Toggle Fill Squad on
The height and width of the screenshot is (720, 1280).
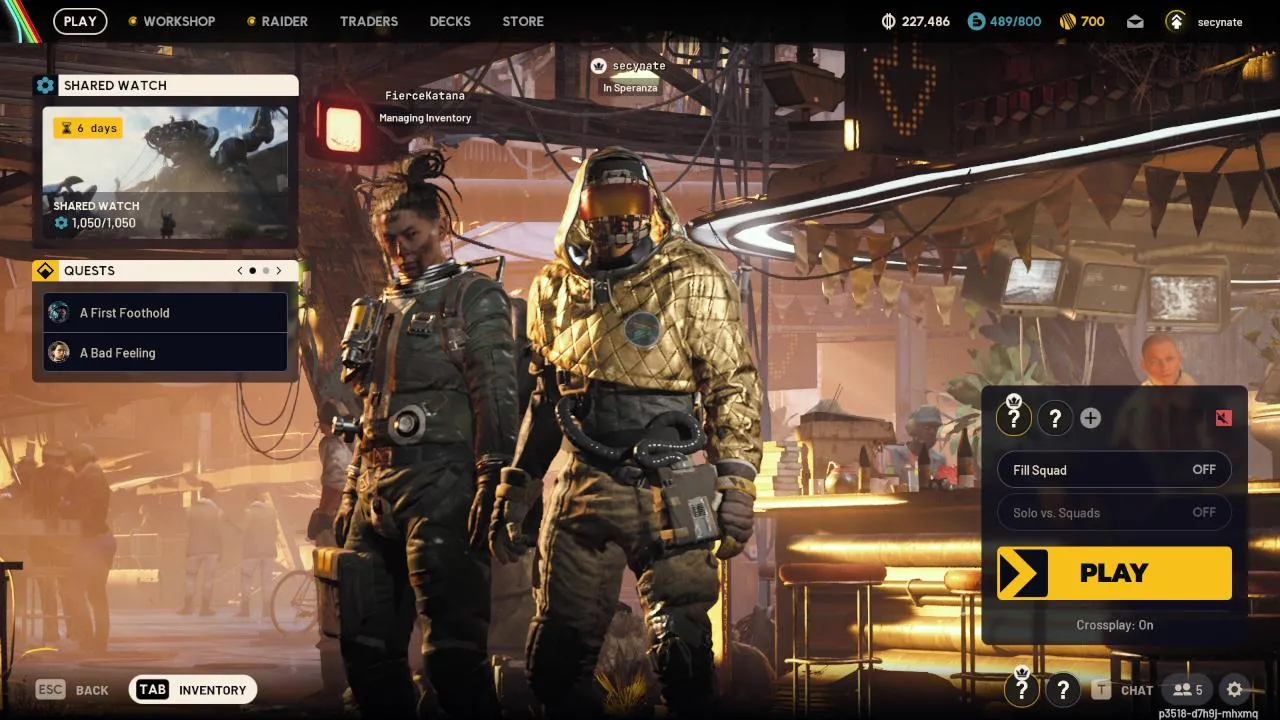click(x=1114, y=470)
